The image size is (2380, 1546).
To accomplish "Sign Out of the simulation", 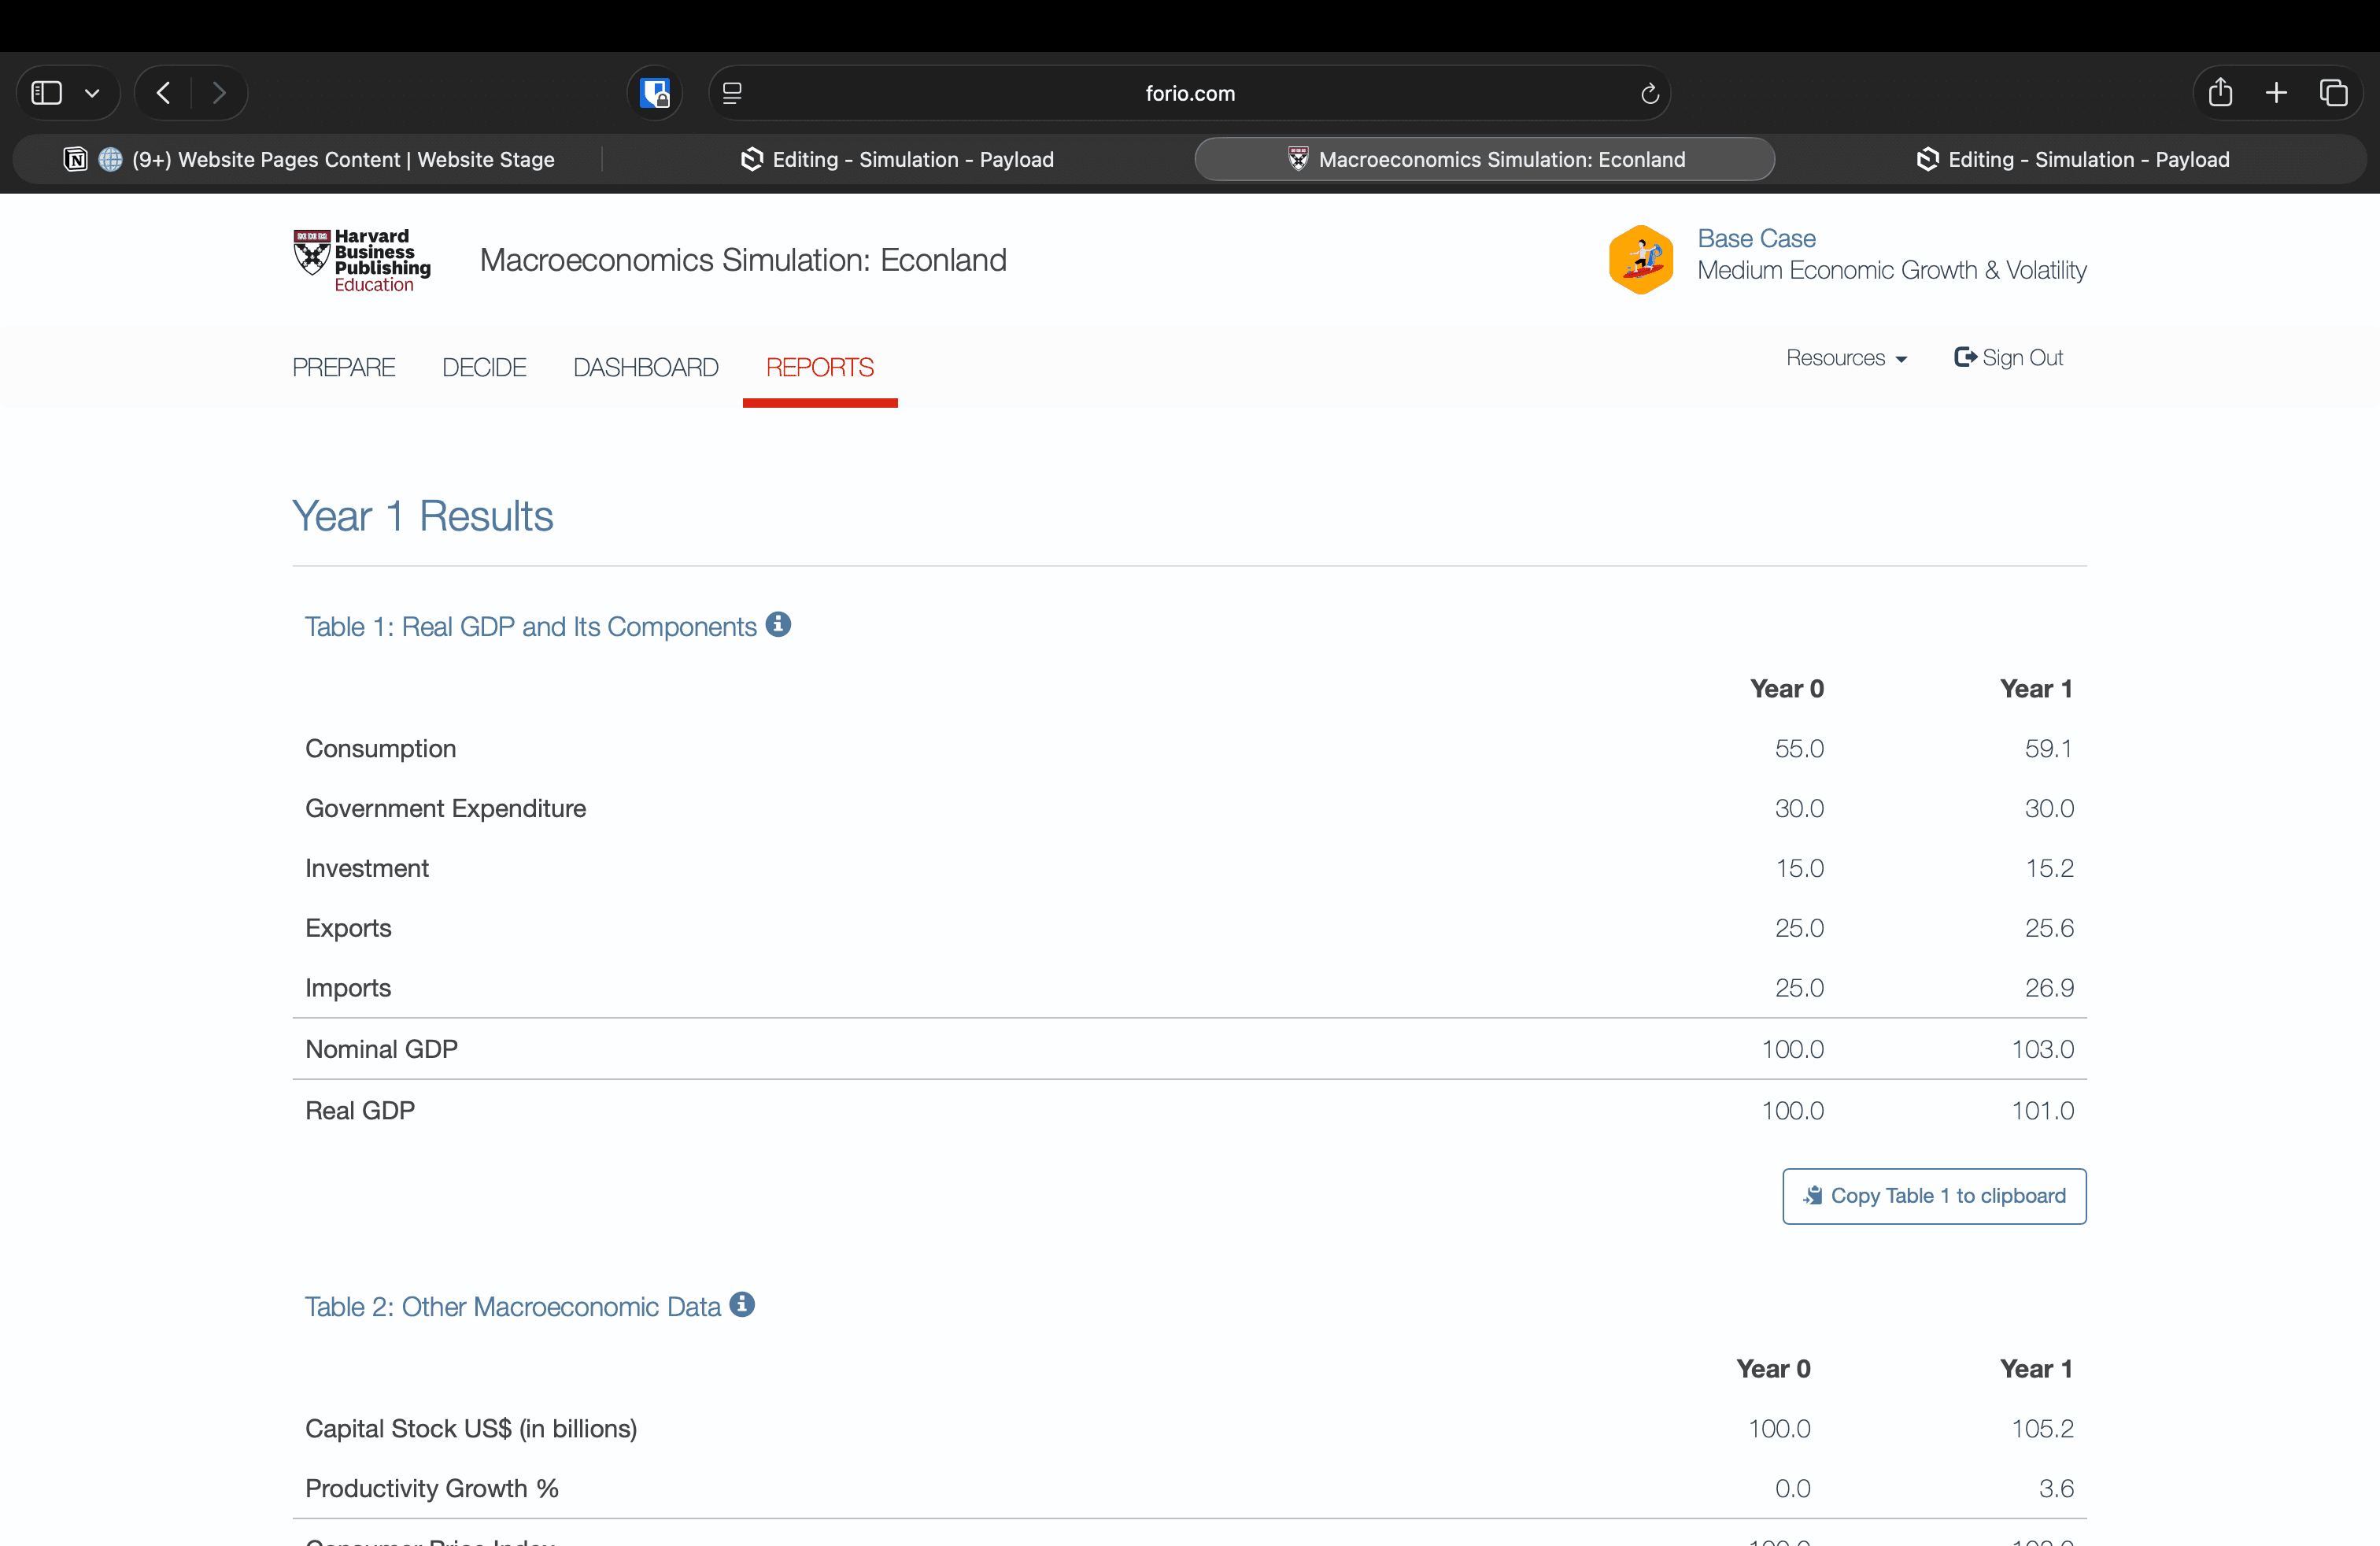I will tap(2008, 358).
